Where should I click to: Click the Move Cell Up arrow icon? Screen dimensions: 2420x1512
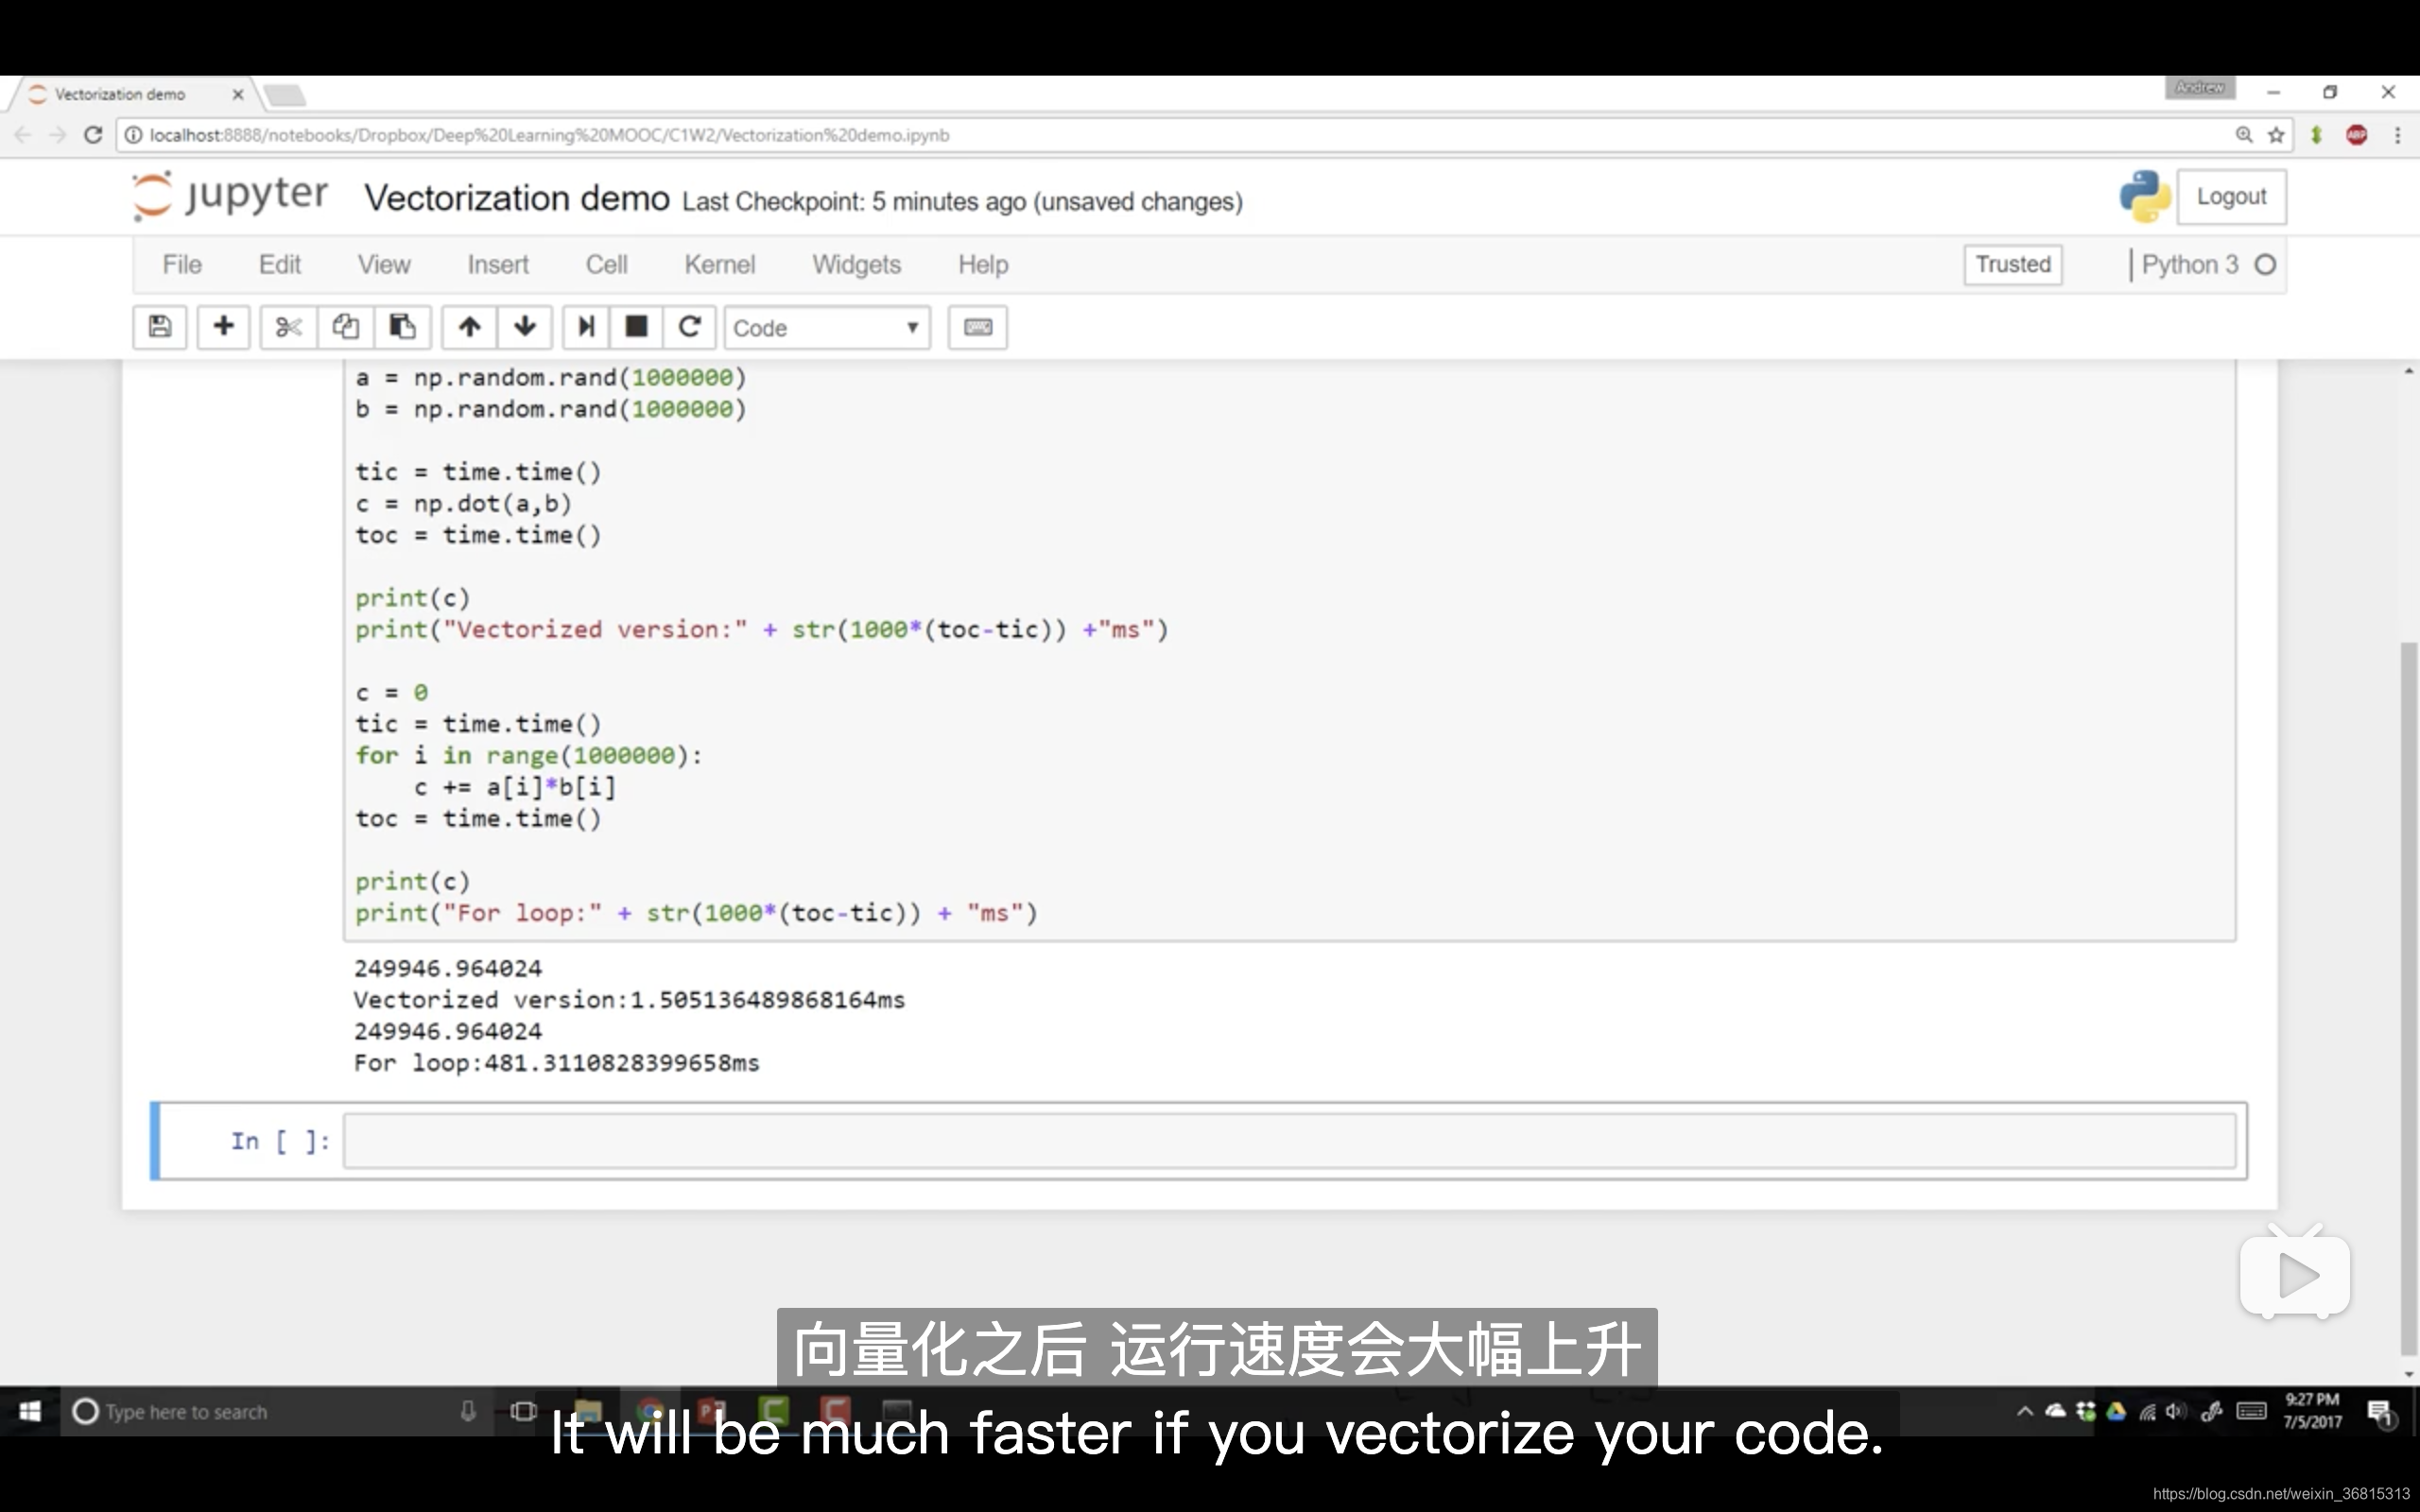467,328
